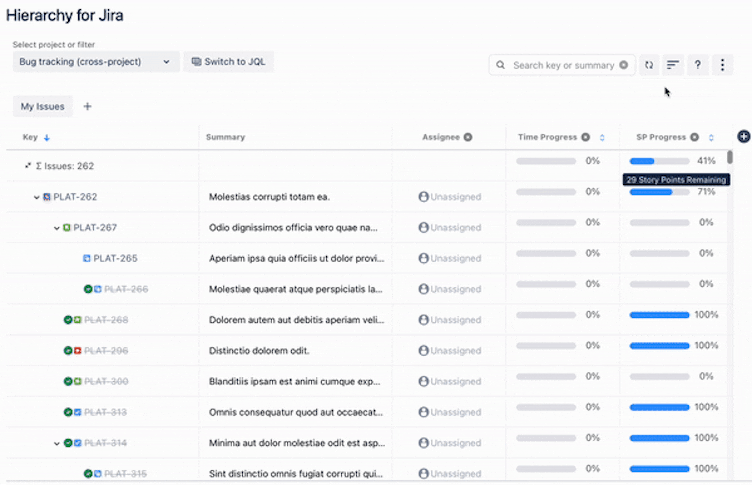Open issue PLAT-262 link

click(x=75, y=197)
